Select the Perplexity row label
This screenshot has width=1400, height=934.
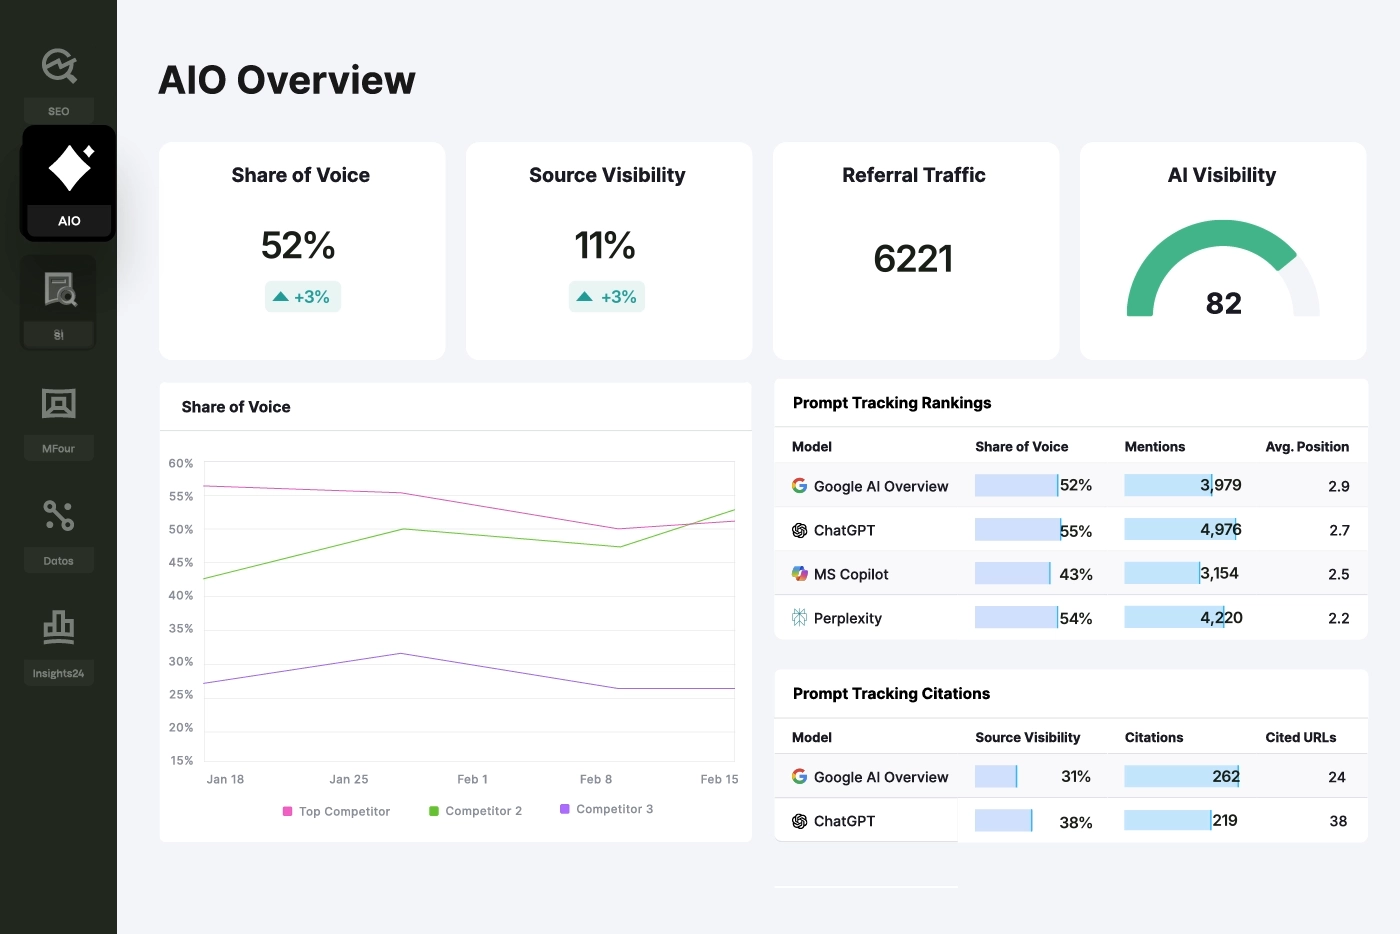[848, 618]
